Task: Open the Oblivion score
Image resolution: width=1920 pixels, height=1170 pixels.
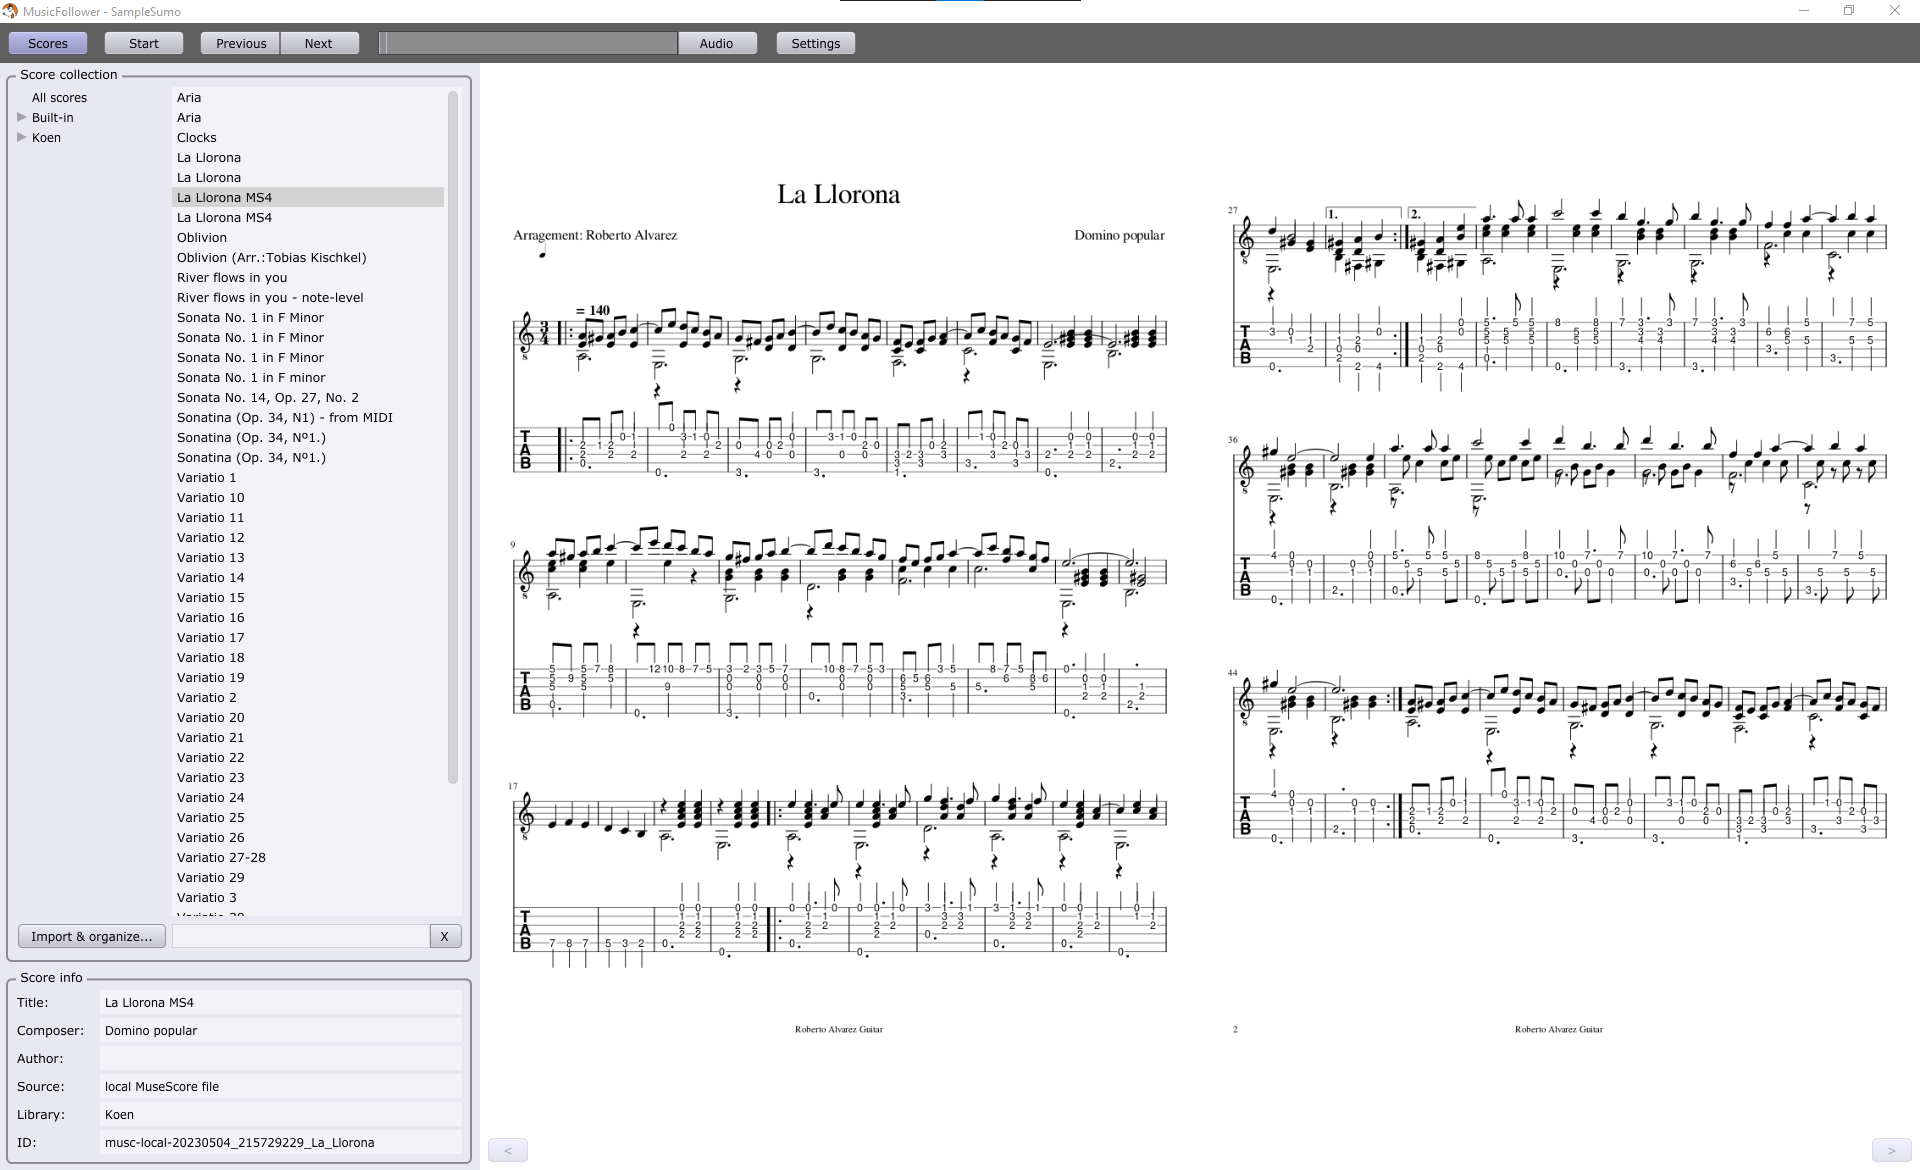Action: [x=202, y=237]
